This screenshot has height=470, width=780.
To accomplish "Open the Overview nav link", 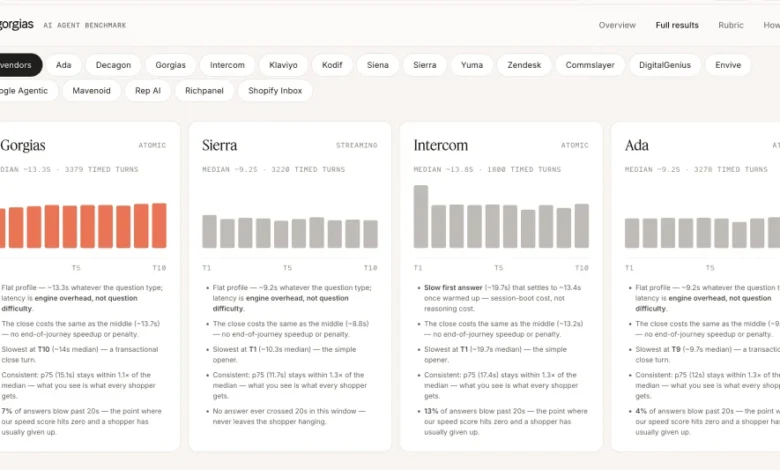I will point(617,25).
